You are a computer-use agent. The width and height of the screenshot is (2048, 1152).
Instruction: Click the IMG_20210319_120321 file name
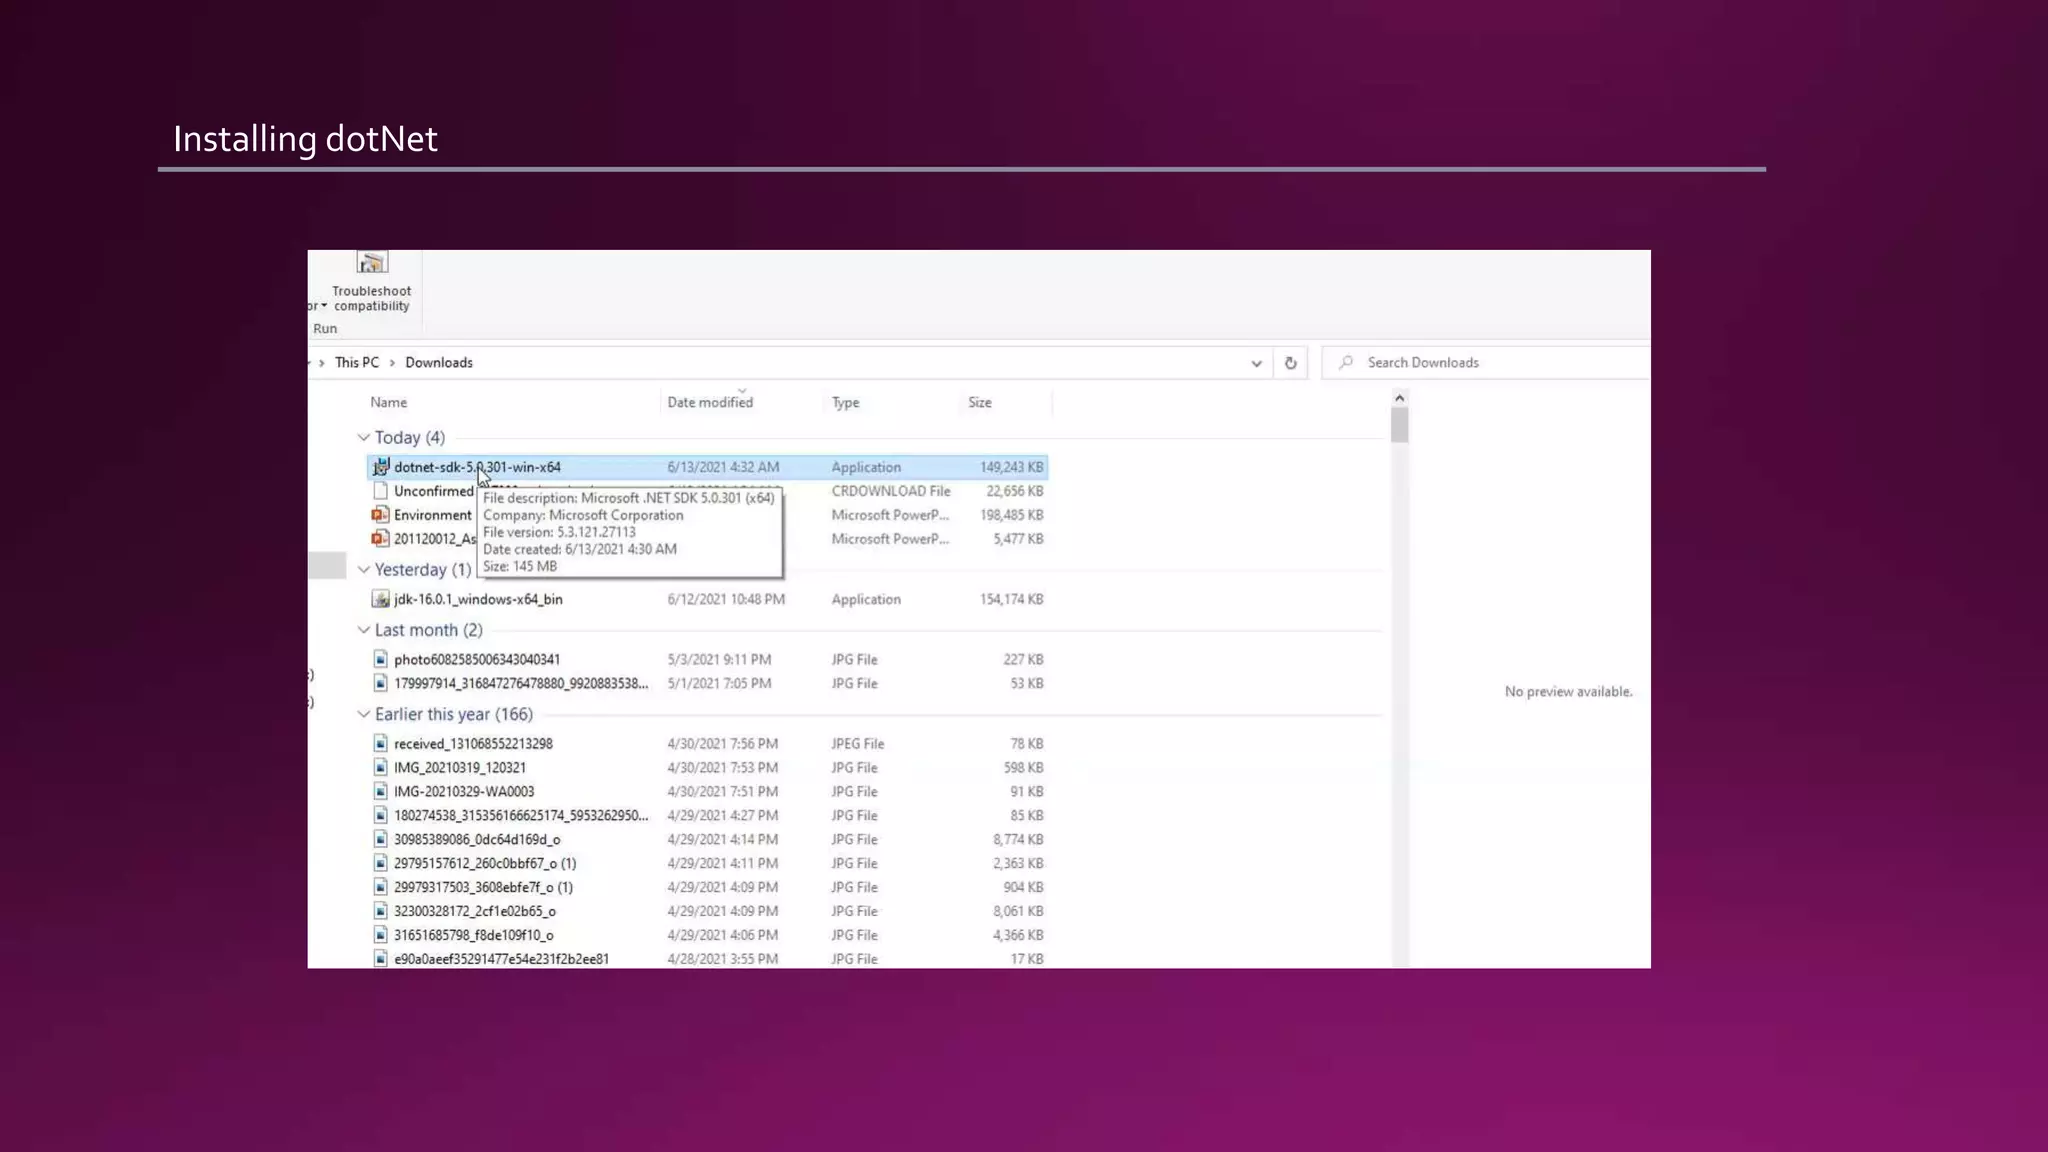pos(460,767)
